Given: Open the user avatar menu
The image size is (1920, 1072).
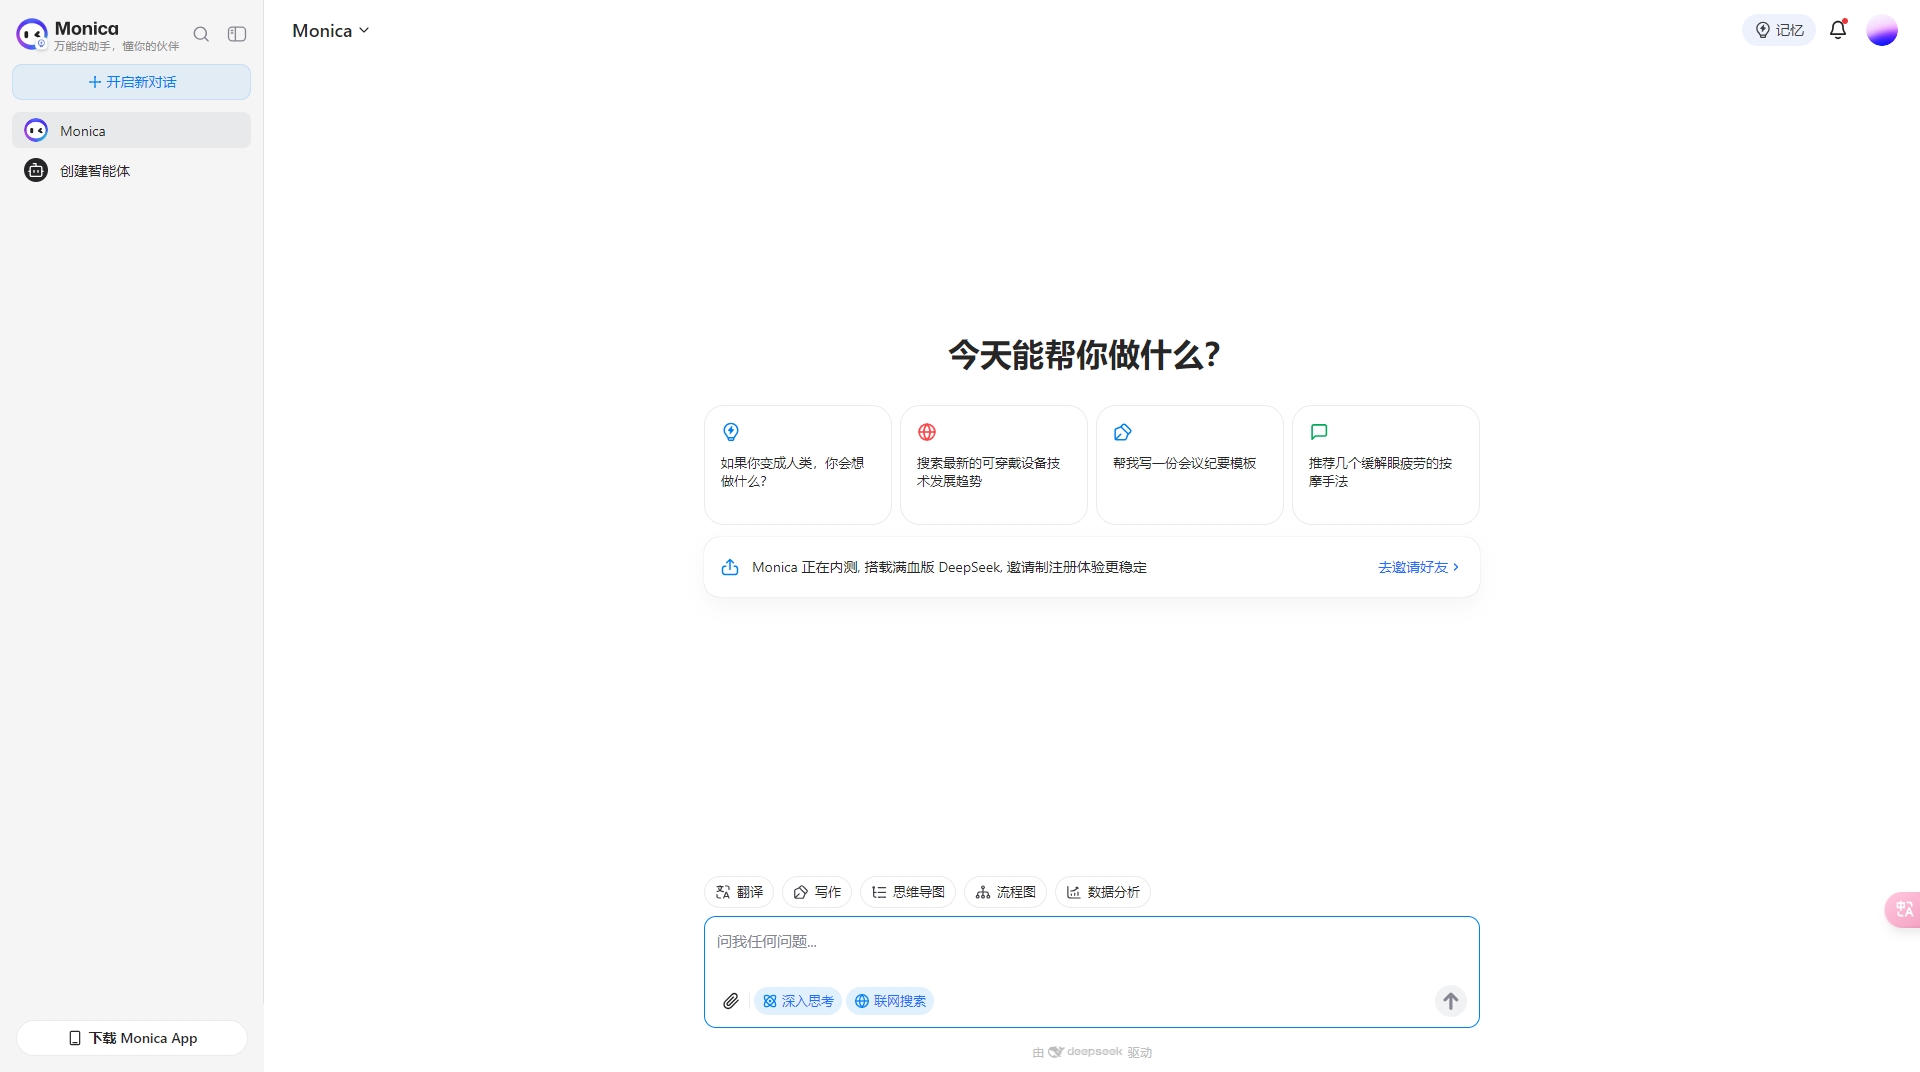Looking at the screenshot, I should pos(1882,31).
